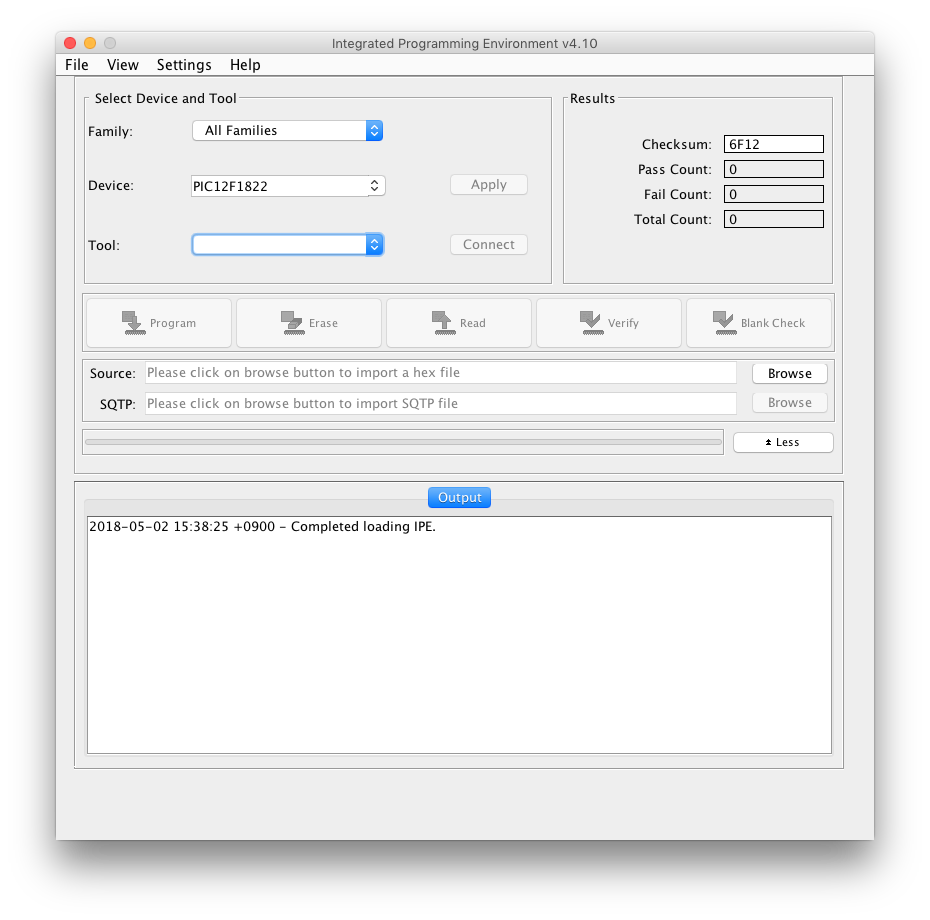Open the Settings menu
Screen dimensions: 930x920
[x=184, y=65]
